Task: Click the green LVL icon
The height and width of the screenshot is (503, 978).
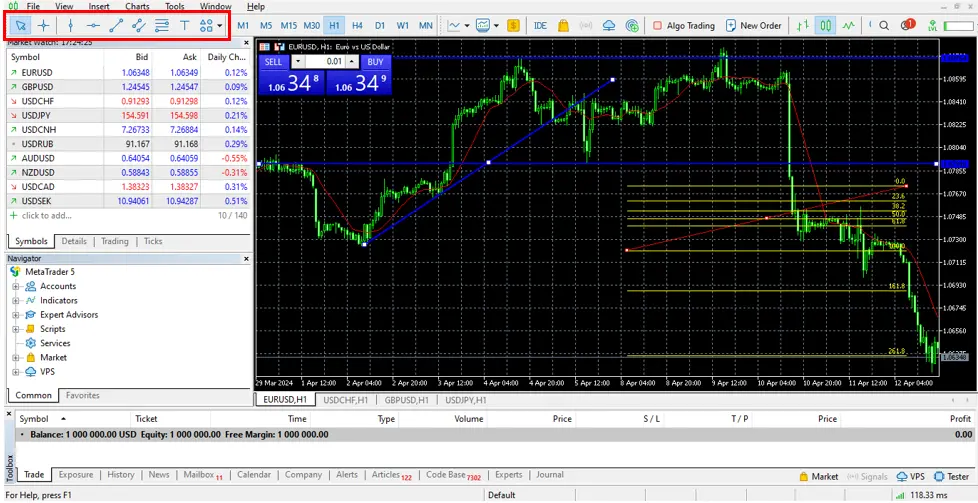Action: pos(933,26)
